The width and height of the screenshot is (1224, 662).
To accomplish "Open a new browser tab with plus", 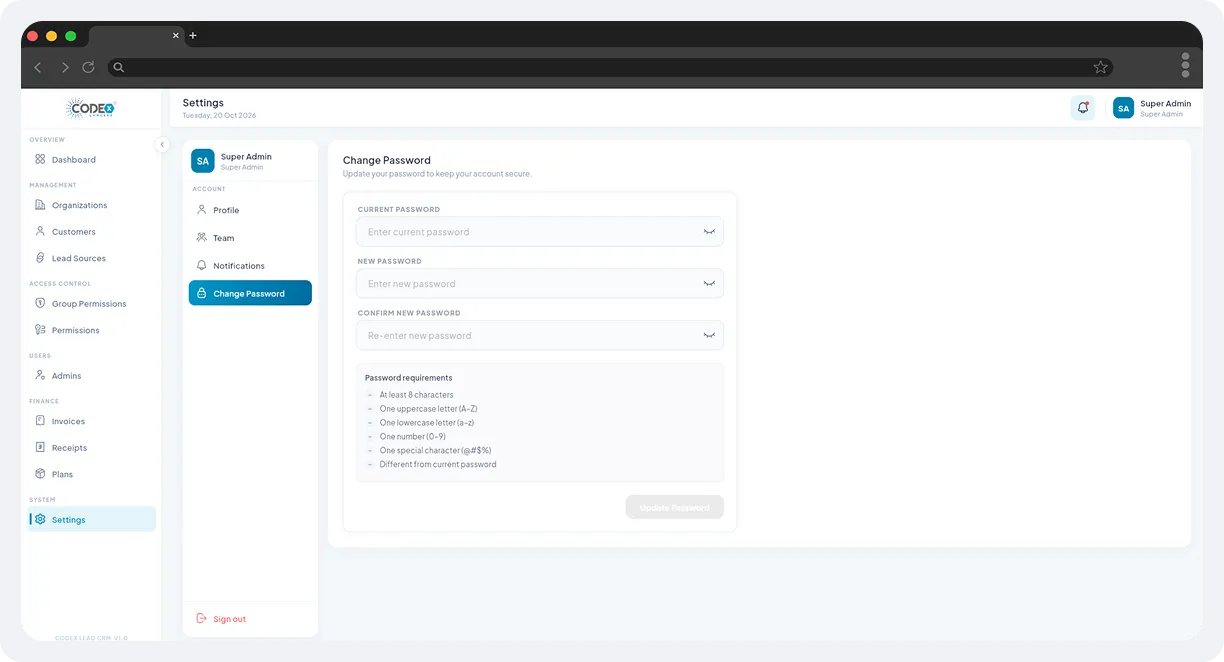I will (193, 35).
